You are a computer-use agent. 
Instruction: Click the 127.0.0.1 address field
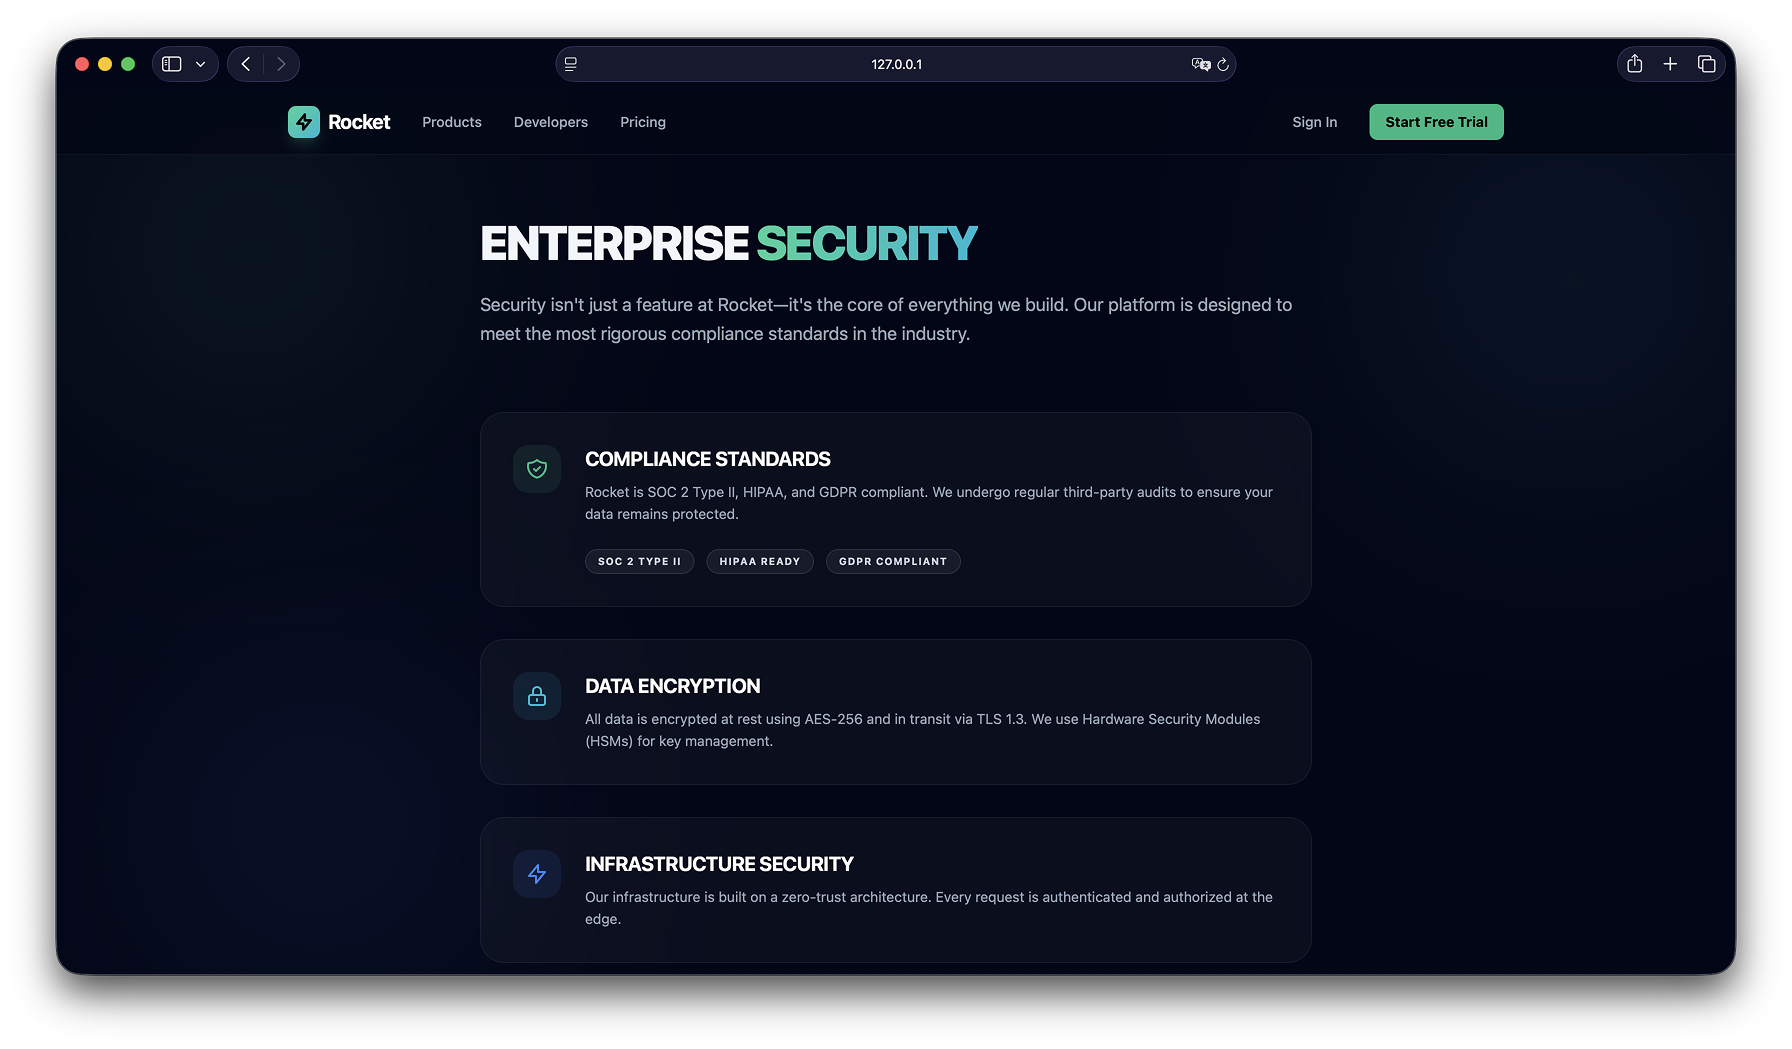[x=896, y=63]
